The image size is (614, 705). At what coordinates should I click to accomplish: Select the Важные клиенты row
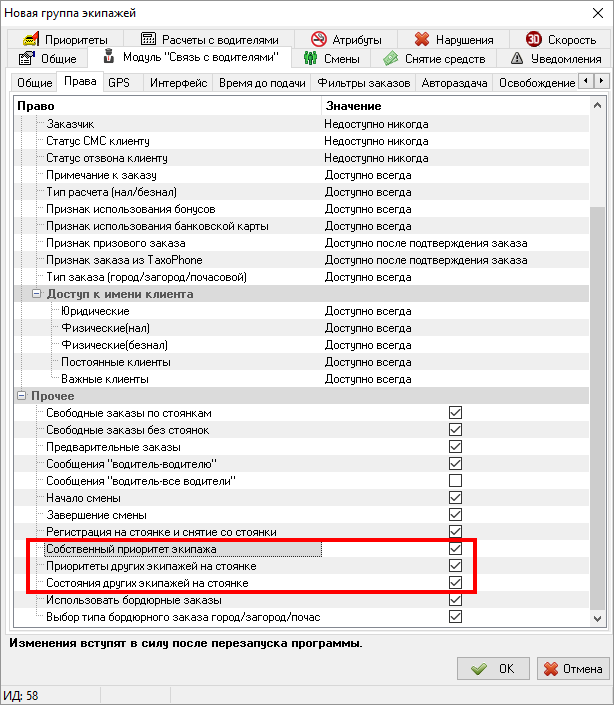[x=302, y=379]
